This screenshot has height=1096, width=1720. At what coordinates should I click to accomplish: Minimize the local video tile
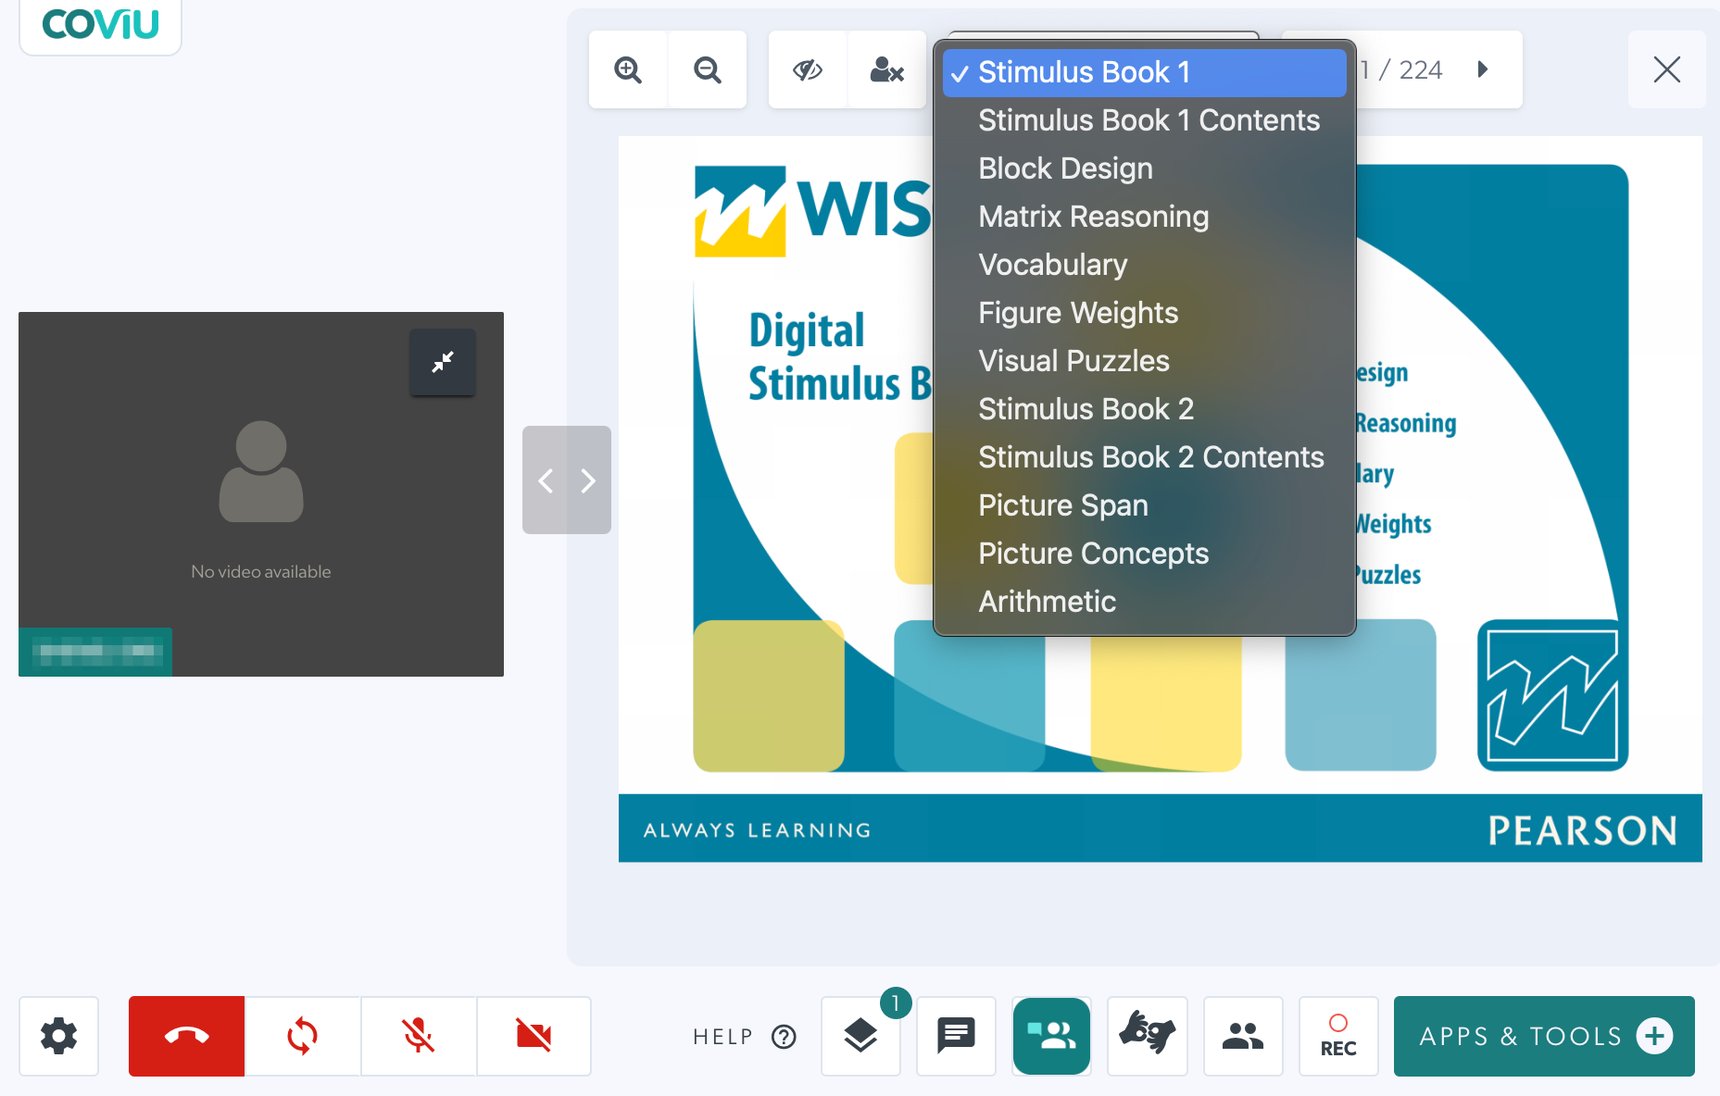click(x=442, y=362)
